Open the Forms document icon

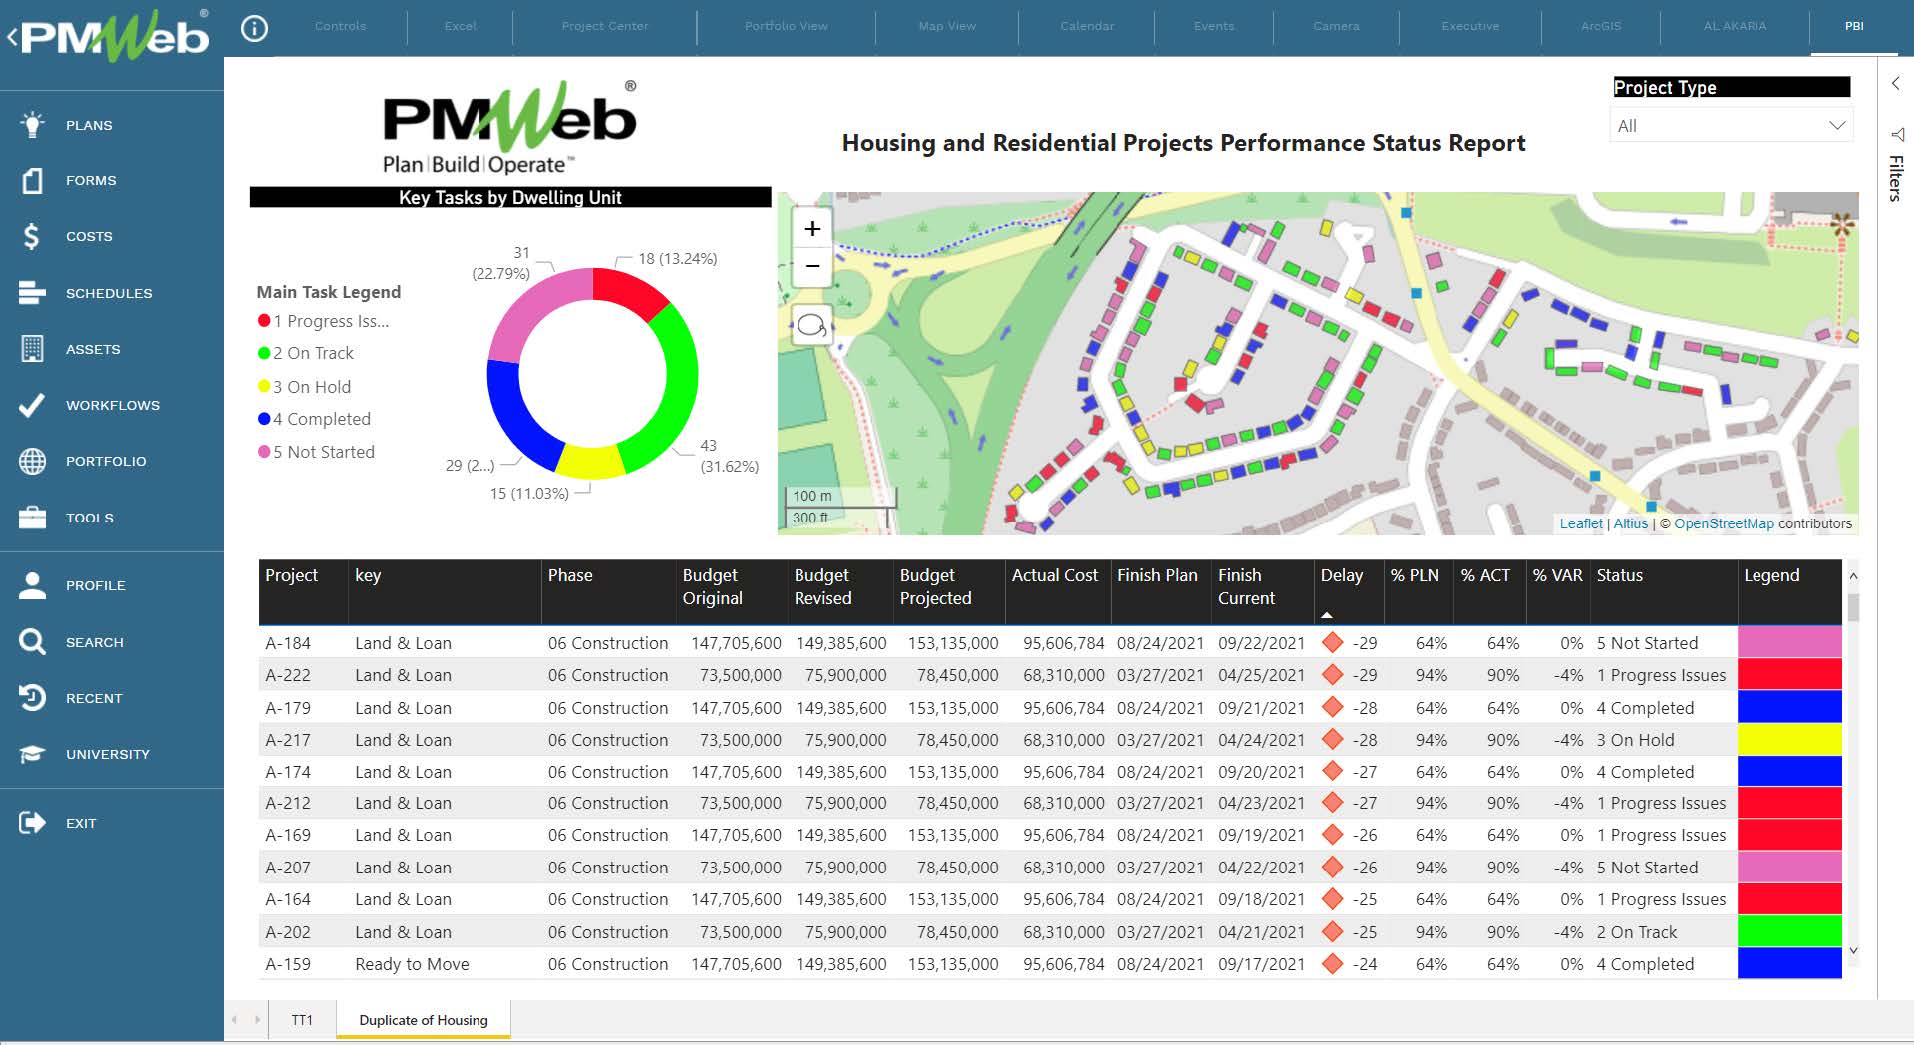(32, 180)
